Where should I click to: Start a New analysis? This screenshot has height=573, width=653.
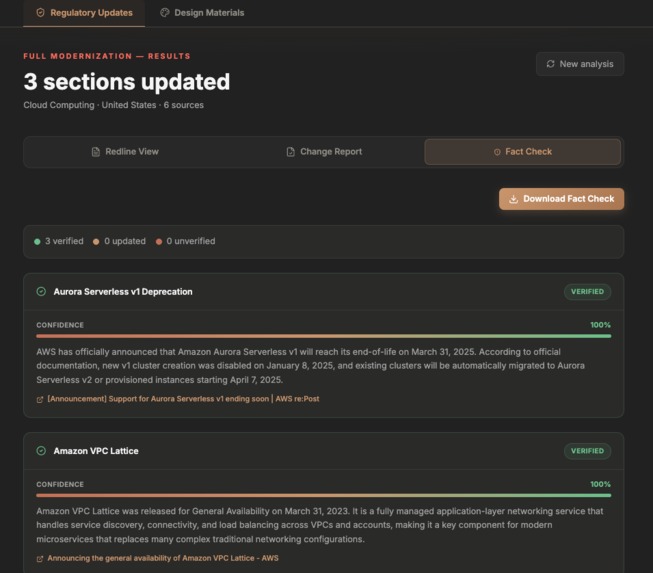click(x=580, y=64)
